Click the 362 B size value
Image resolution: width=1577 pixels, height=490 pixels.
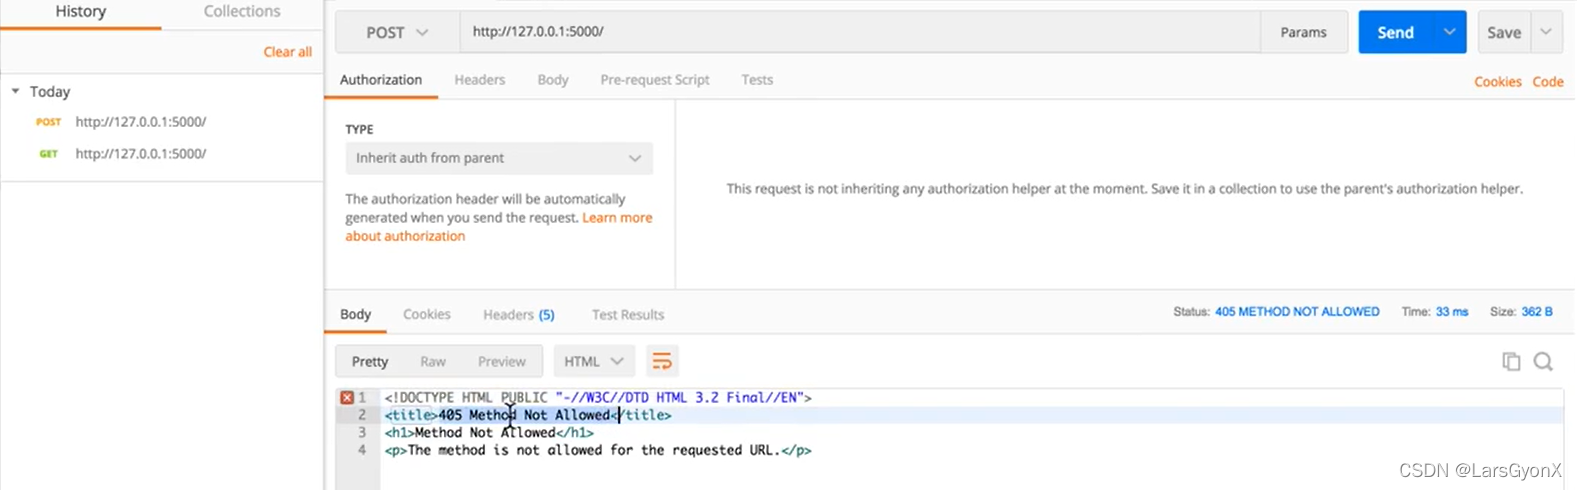click(x=1537, y=312)
